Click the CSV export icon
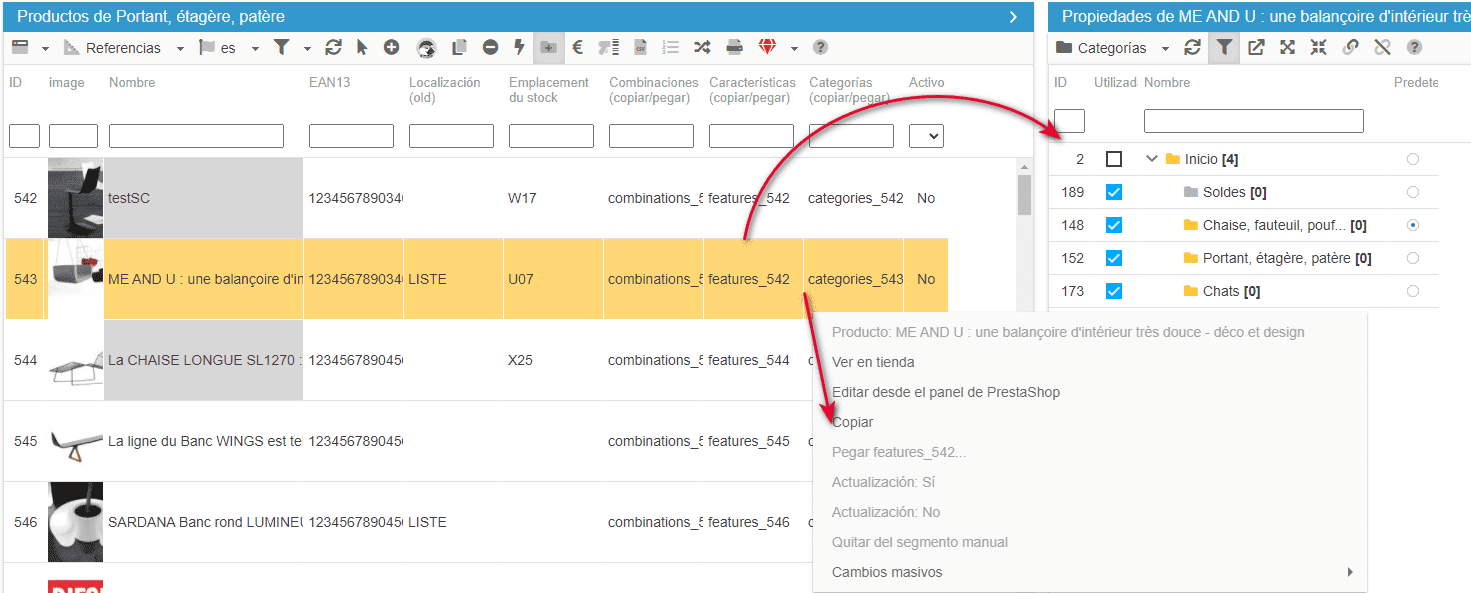 click(640, 47)
